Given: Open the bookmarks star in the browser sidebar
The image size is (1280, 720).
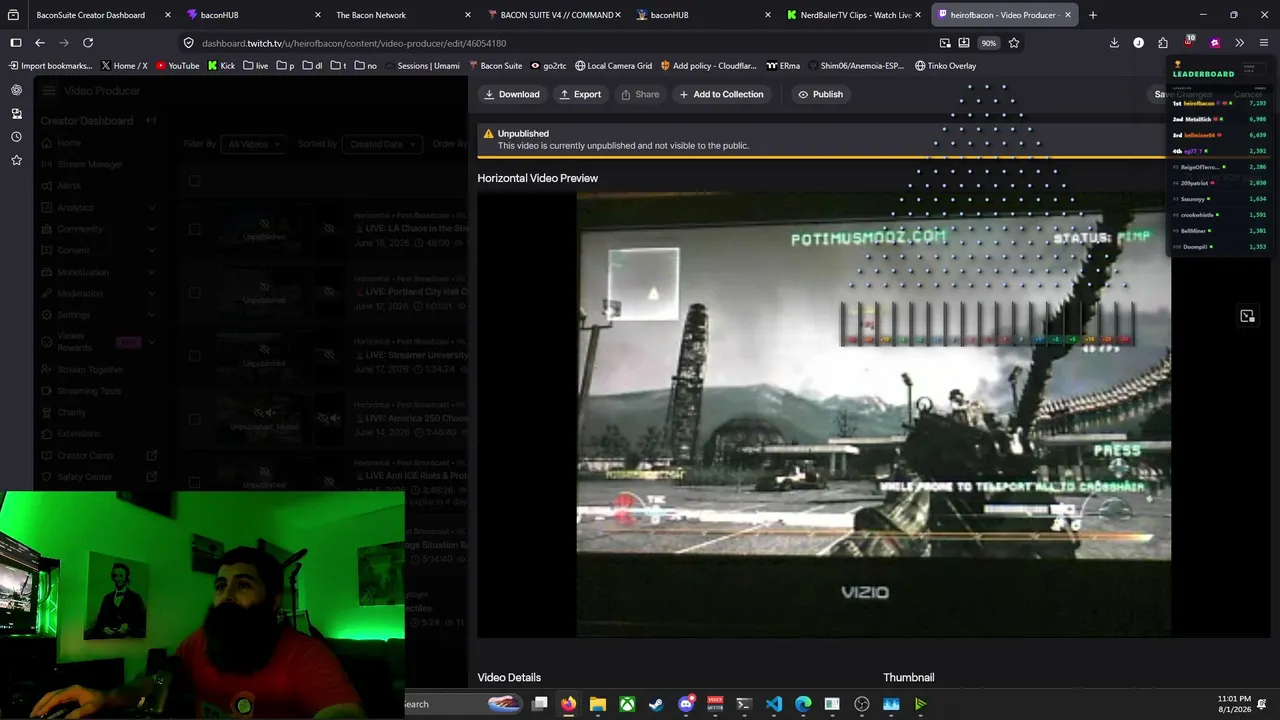Looking at the screenshot, I should (16, 160).
